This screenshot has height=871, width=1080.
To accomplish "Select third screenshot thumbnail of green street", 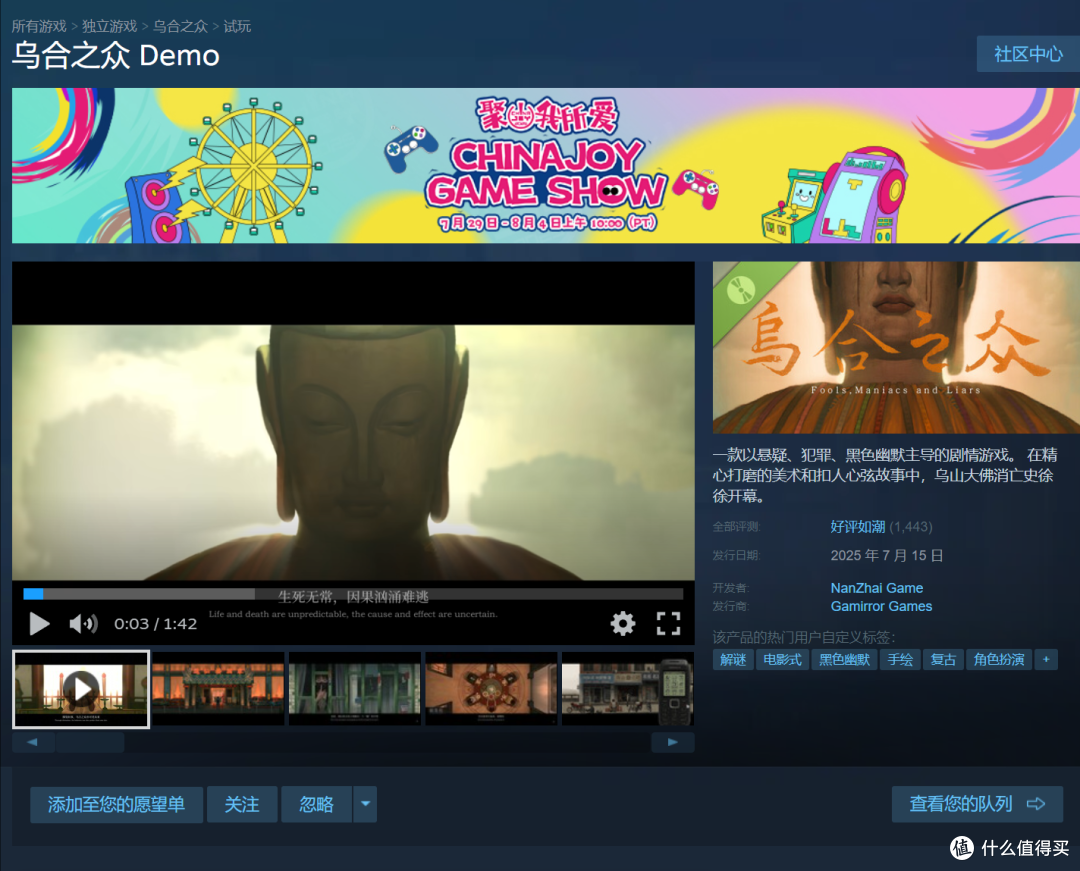I will pyautogui.click(x=355, y=689).
